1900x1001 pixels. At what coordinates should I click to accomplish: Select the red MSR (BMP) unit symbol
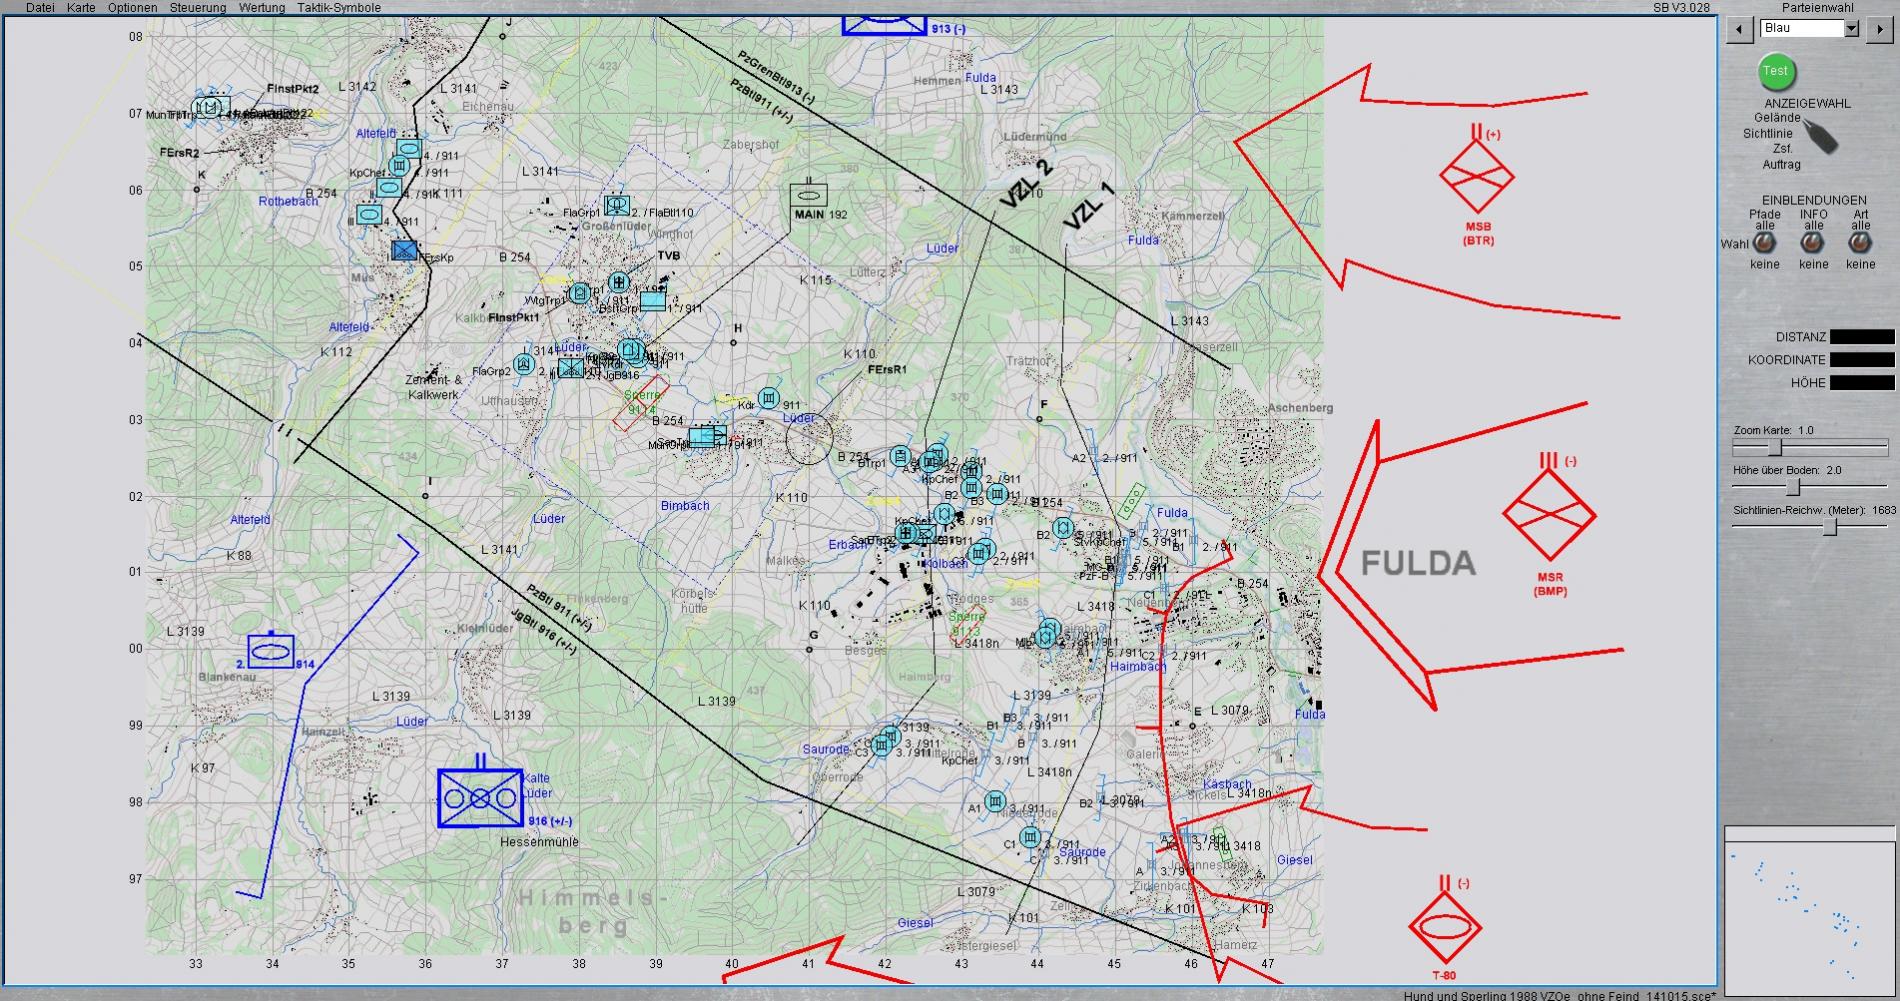[x=1549, y=515]
